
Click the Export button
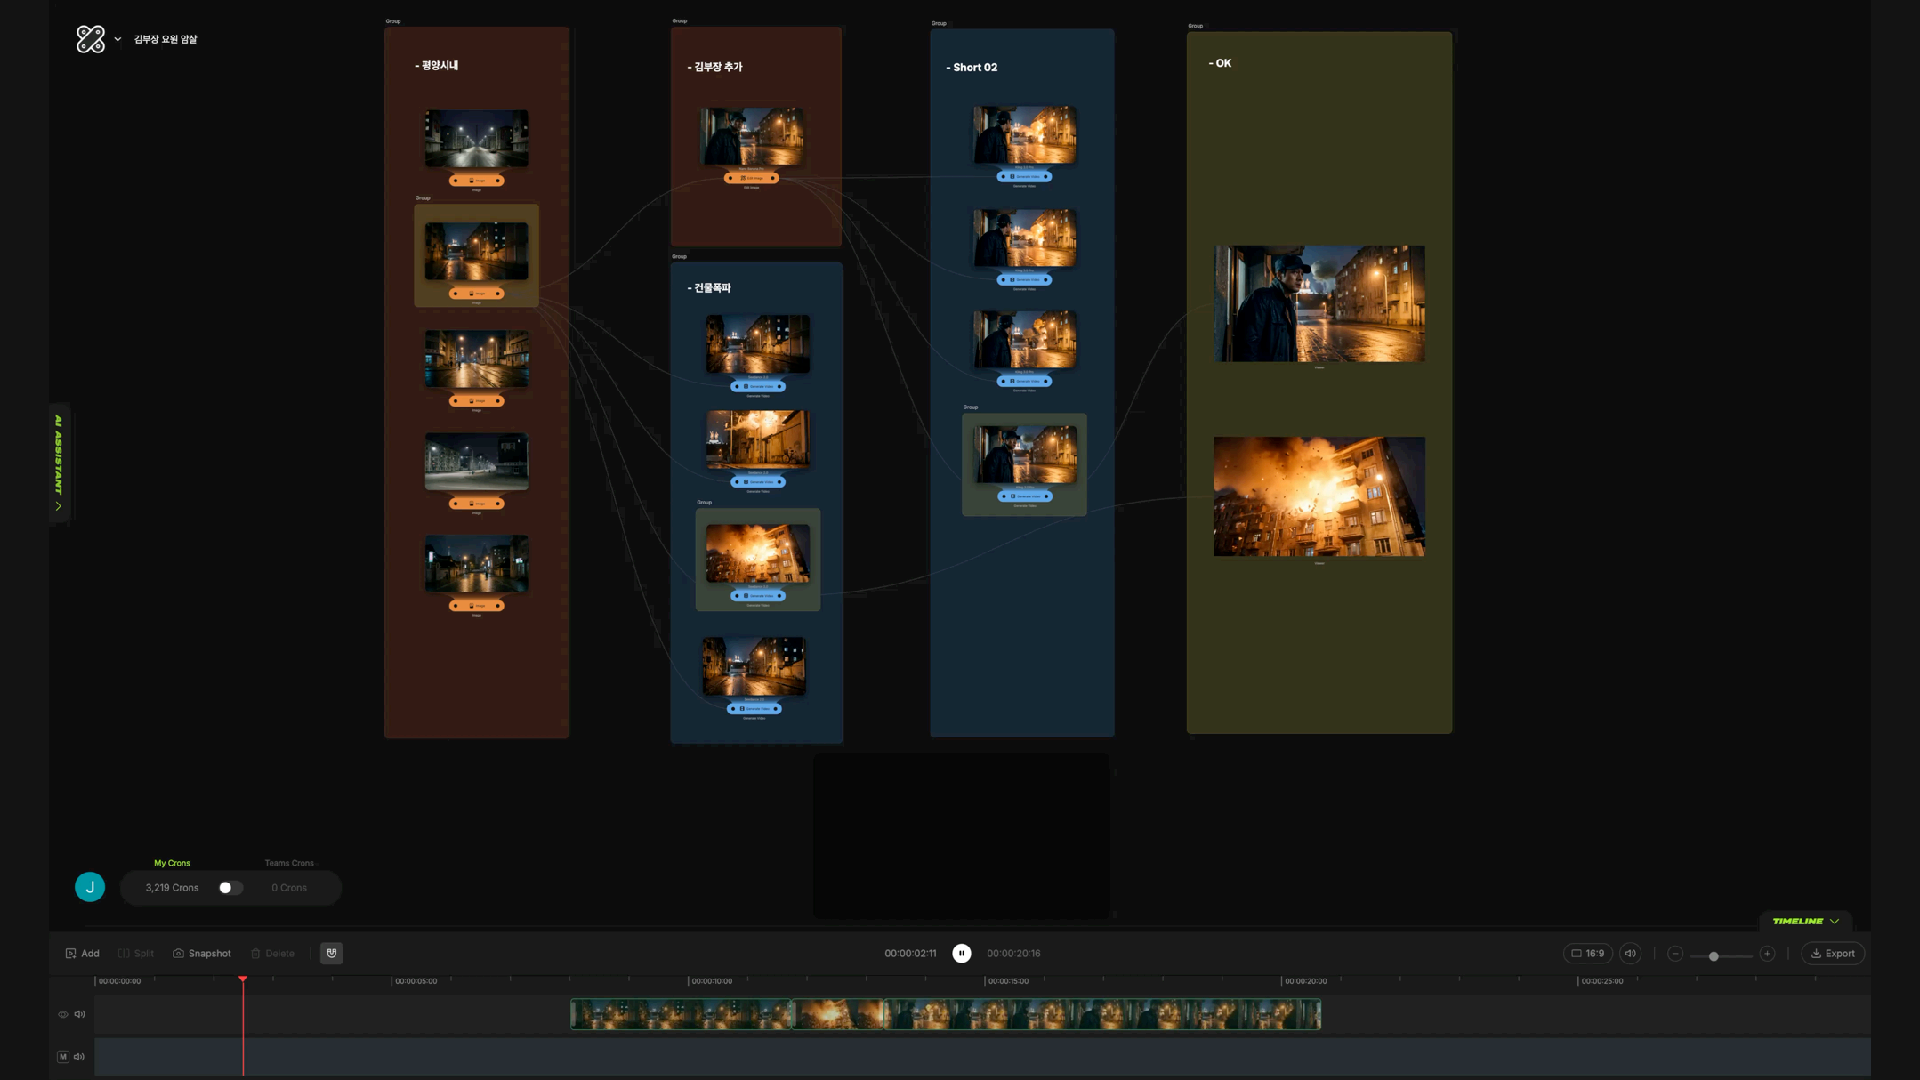pyautogui.click(x=1833, y=953)
